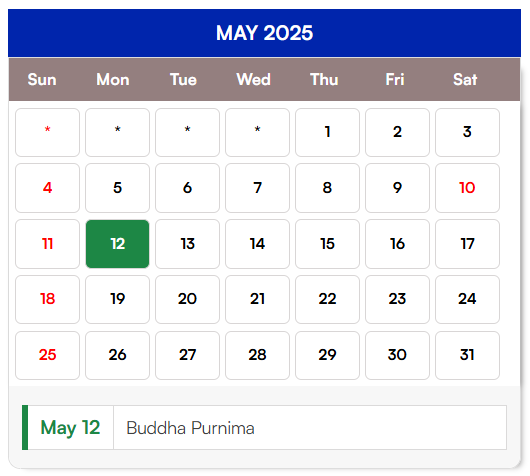Select date 20 on Tuesday
This screenshot has height=476, width=530.
click(x=187, y=300)
